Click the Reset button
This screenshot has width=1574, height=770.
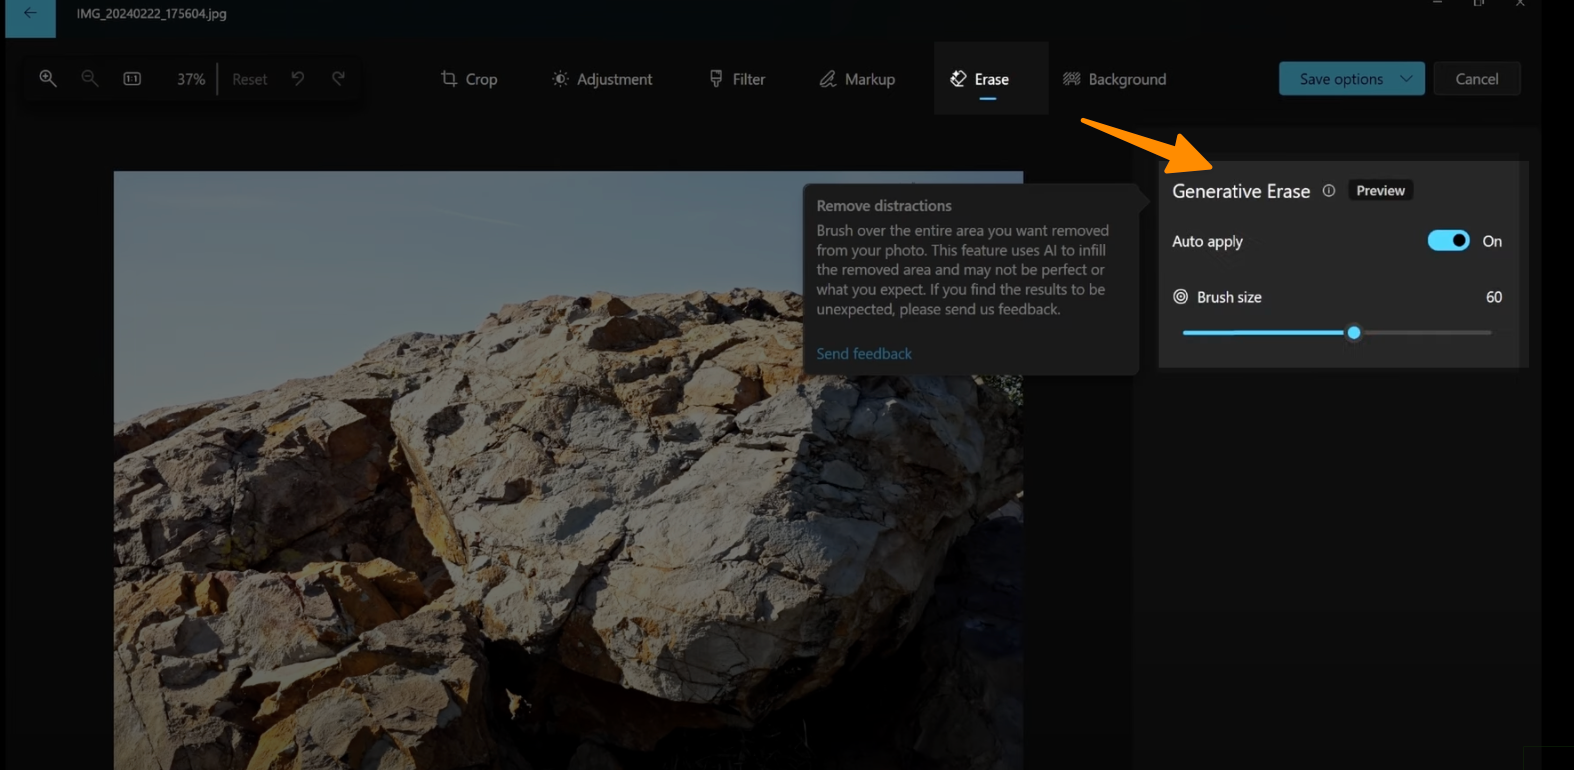pos(249,79)
